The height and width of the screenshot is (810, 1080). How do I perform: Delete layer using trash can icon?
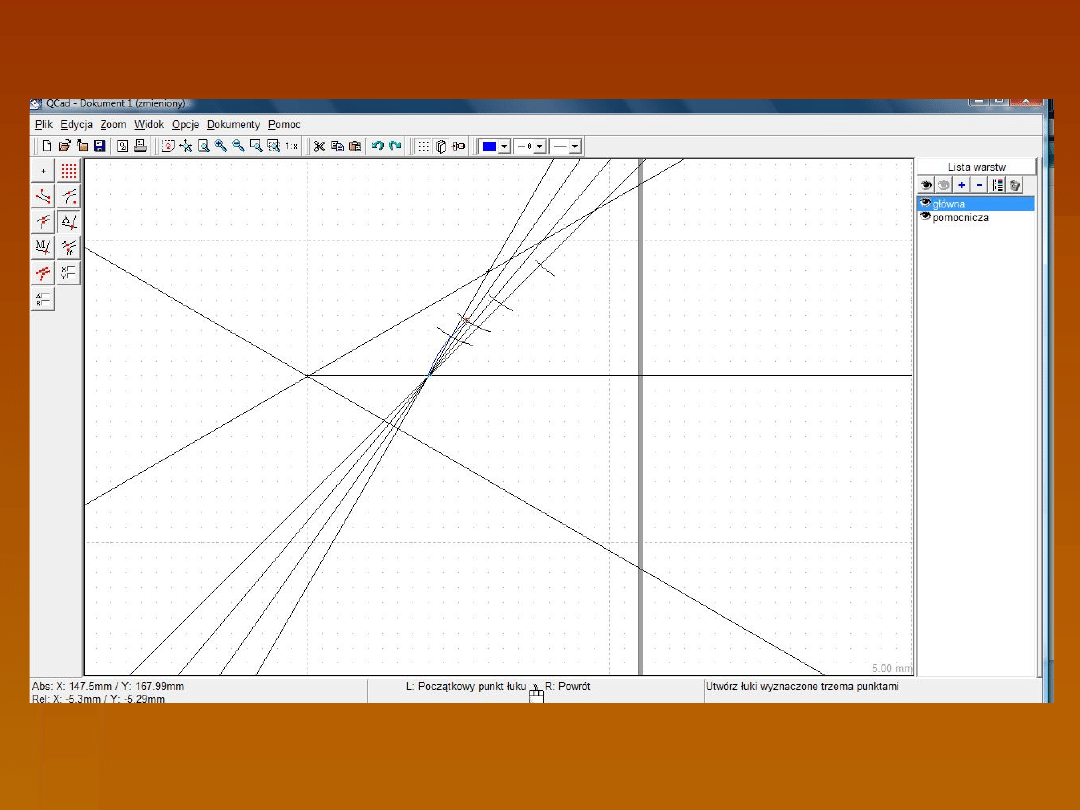(x=1015, y=185)
